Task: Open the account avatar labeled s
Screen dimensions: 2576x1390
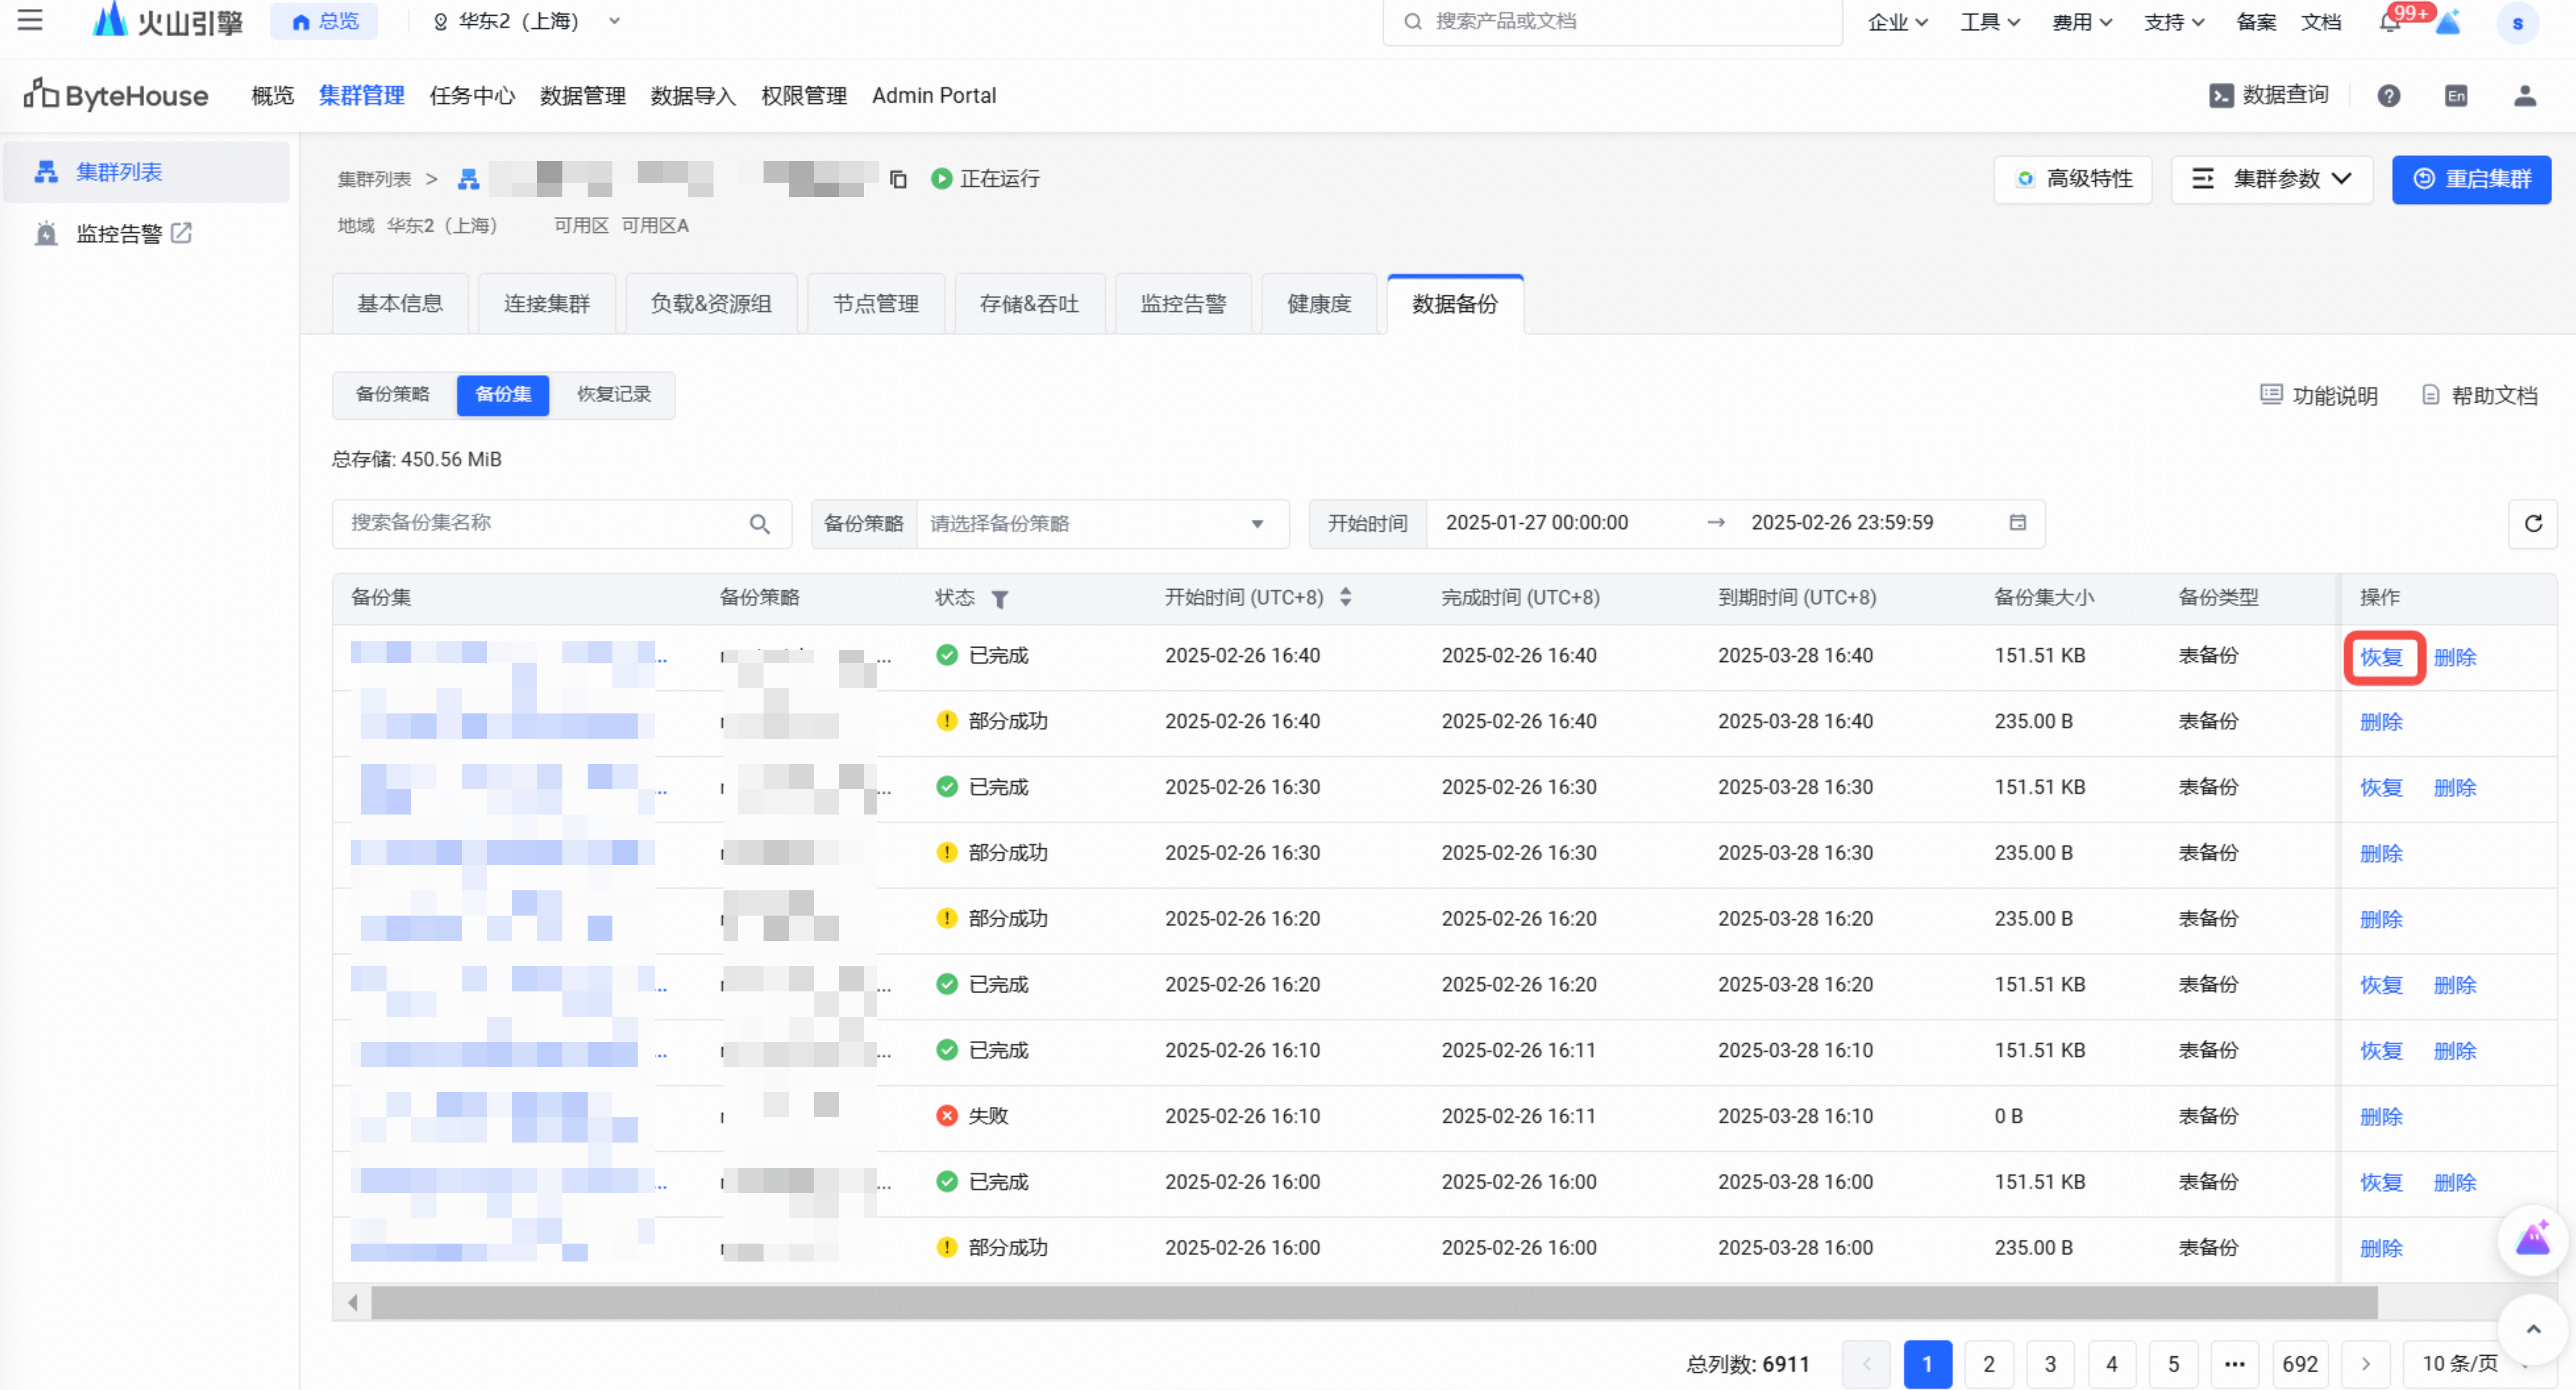Action: (2517, 23)
